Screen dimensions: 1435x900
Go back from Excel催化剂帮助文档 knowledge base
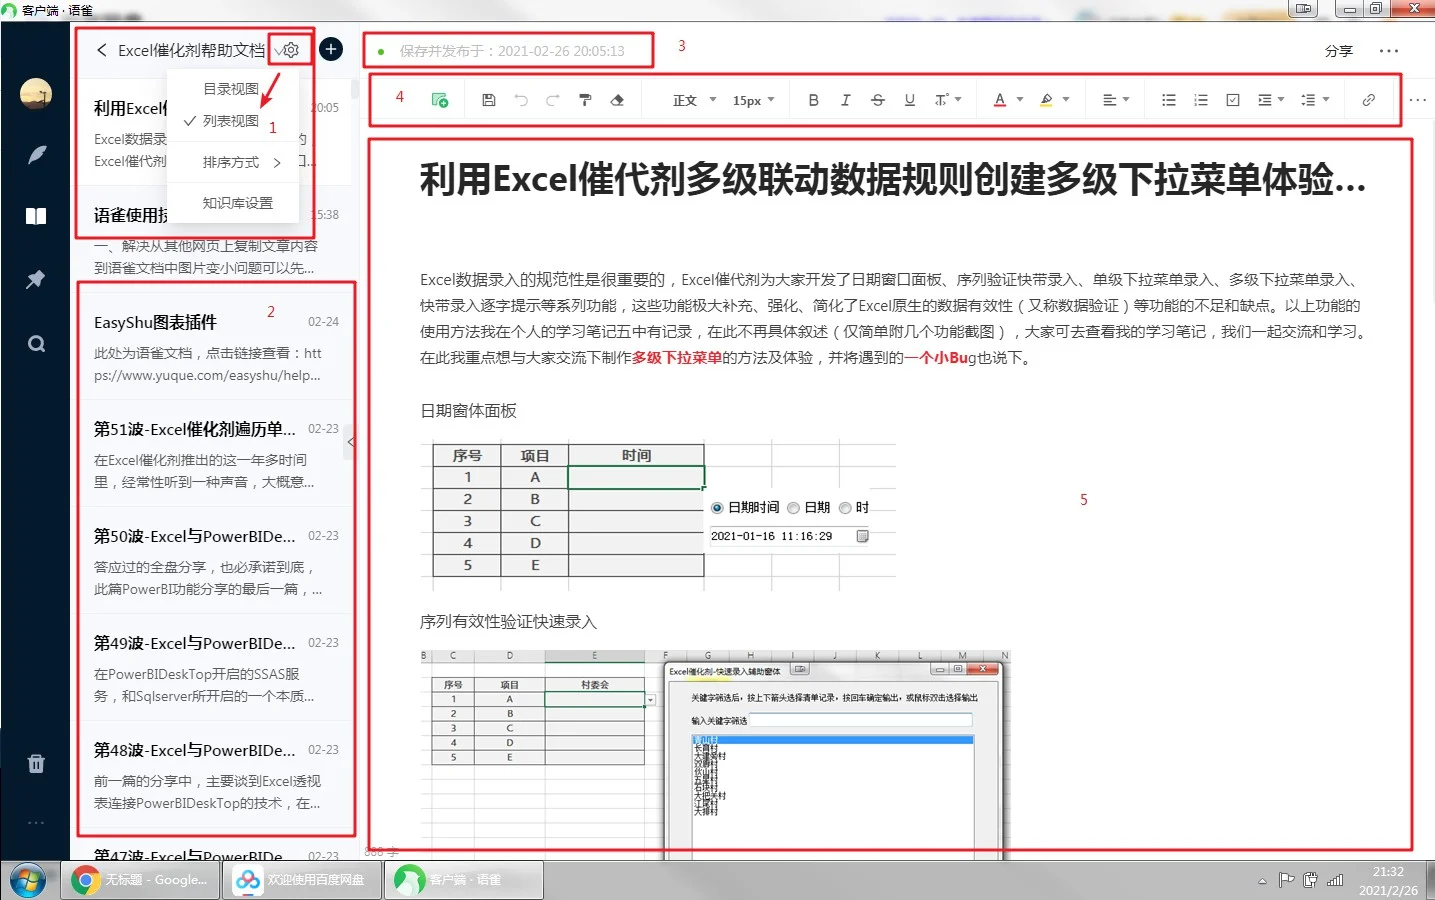(x=101, y=50)
